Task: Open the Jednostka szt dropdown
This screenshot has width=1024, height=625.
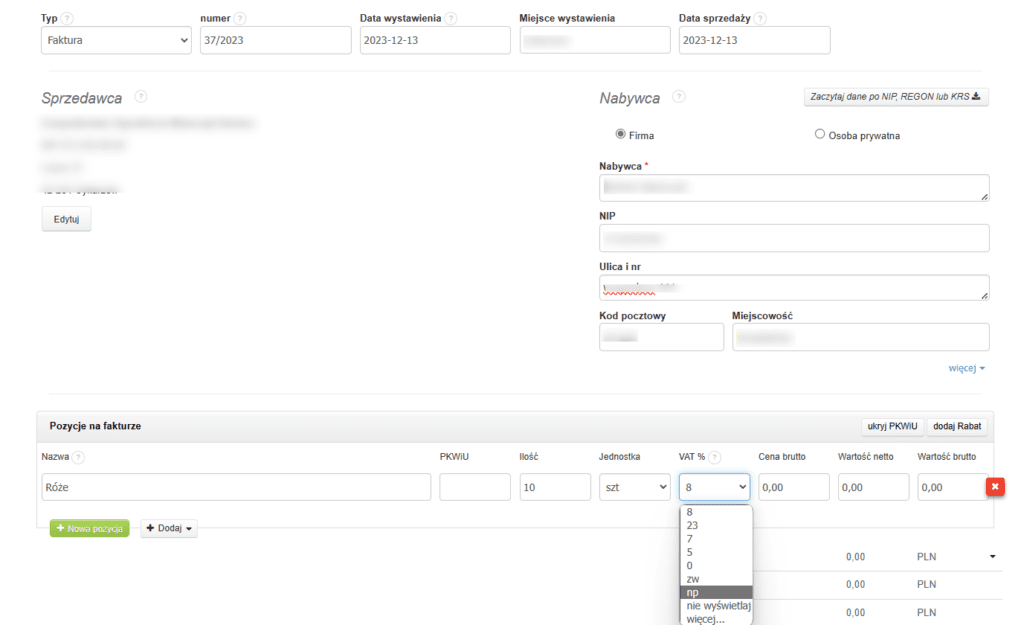Action: click(634, 487)
